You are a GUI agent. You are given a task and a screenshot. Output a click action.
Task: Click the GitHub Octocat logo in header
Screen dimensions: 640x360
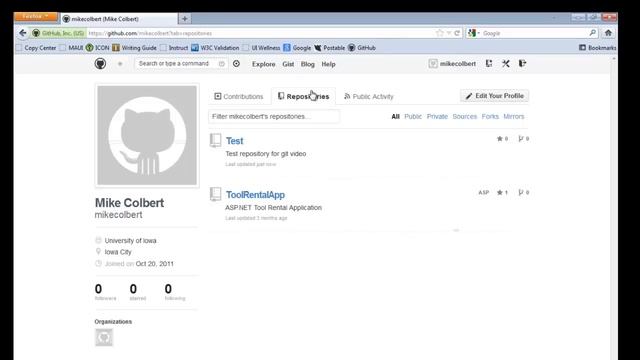pyautogui.click(x=100, y=64)
